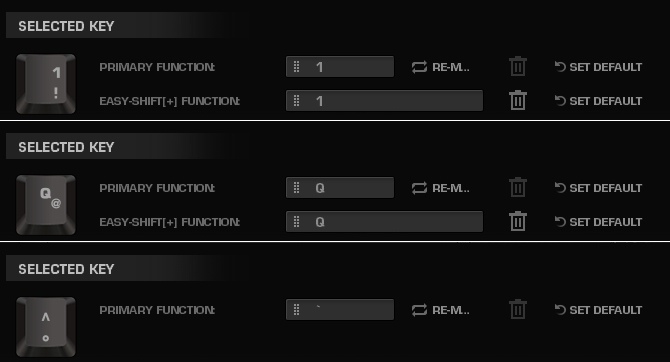Set default for key 1 Easy-Shift function
The image size is (670, 362).
tap(598, 101)
